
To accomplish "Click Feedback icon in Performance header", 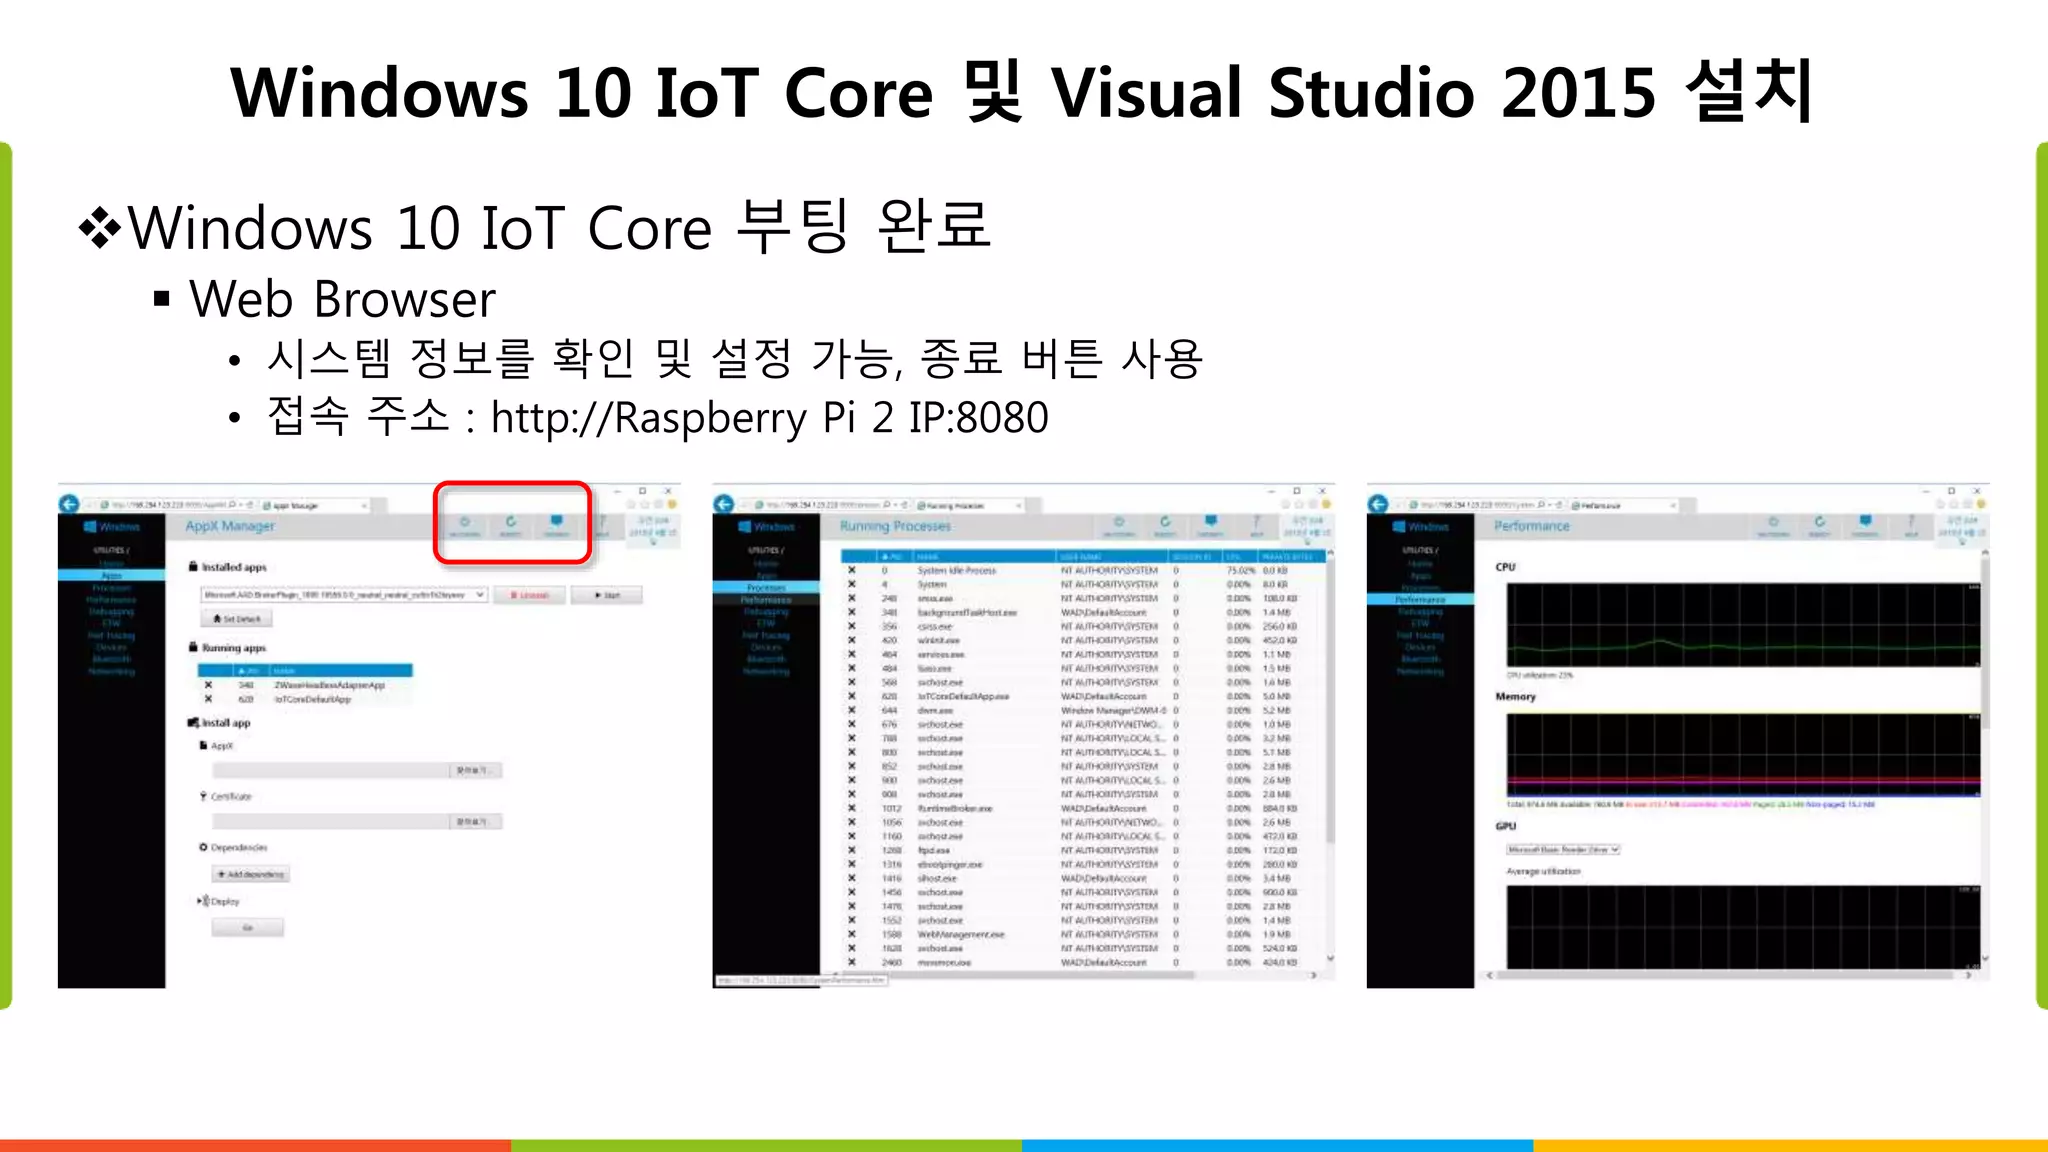I will (x=1865, y=525).
